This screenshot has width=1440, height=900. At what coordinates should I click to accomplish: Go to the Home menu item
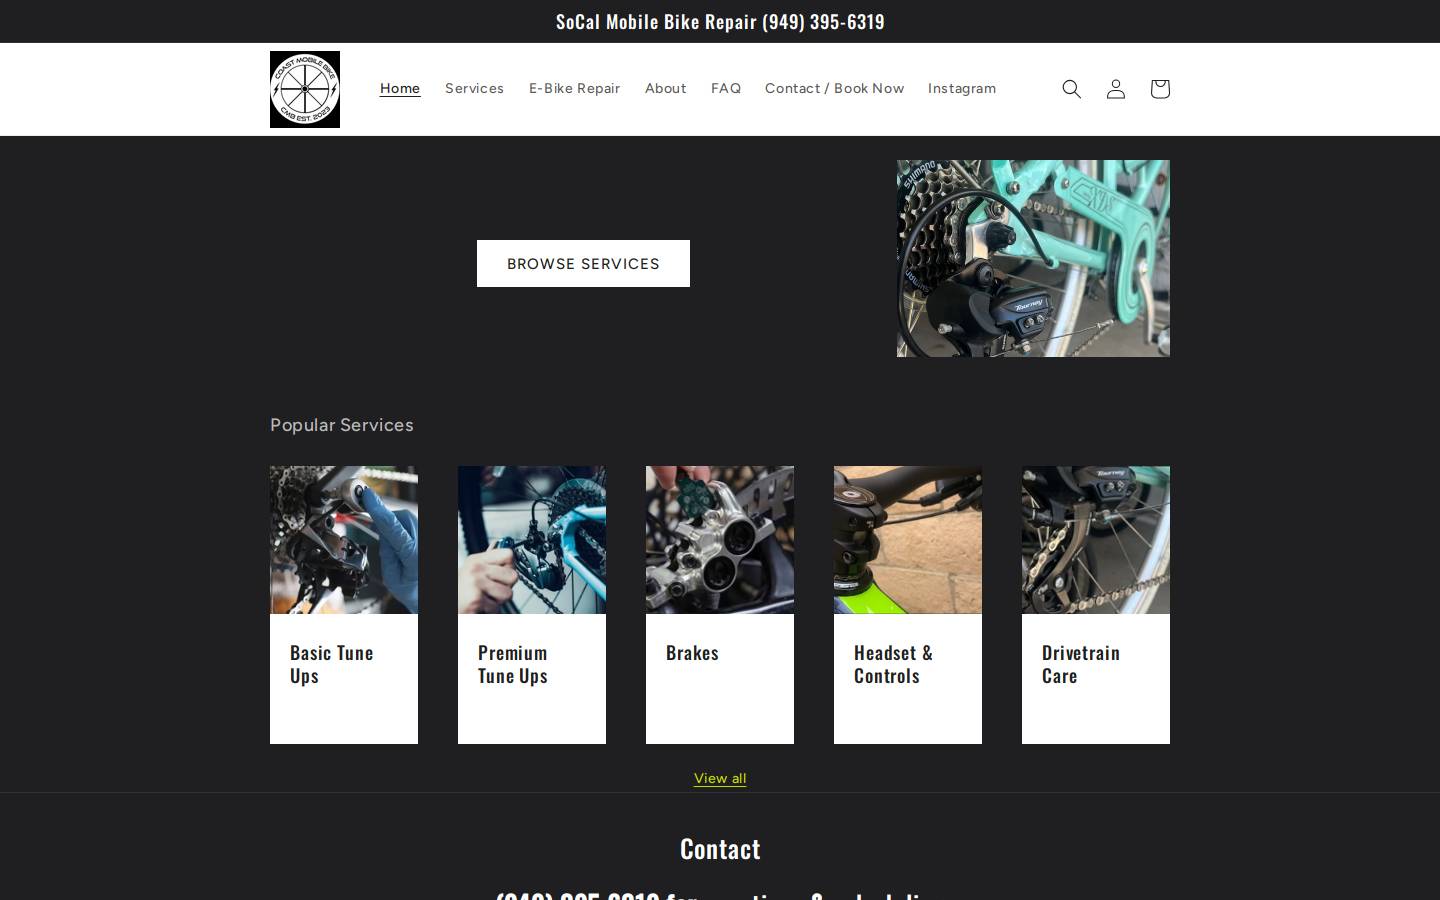pyautogui.click(x=400, y=88)
